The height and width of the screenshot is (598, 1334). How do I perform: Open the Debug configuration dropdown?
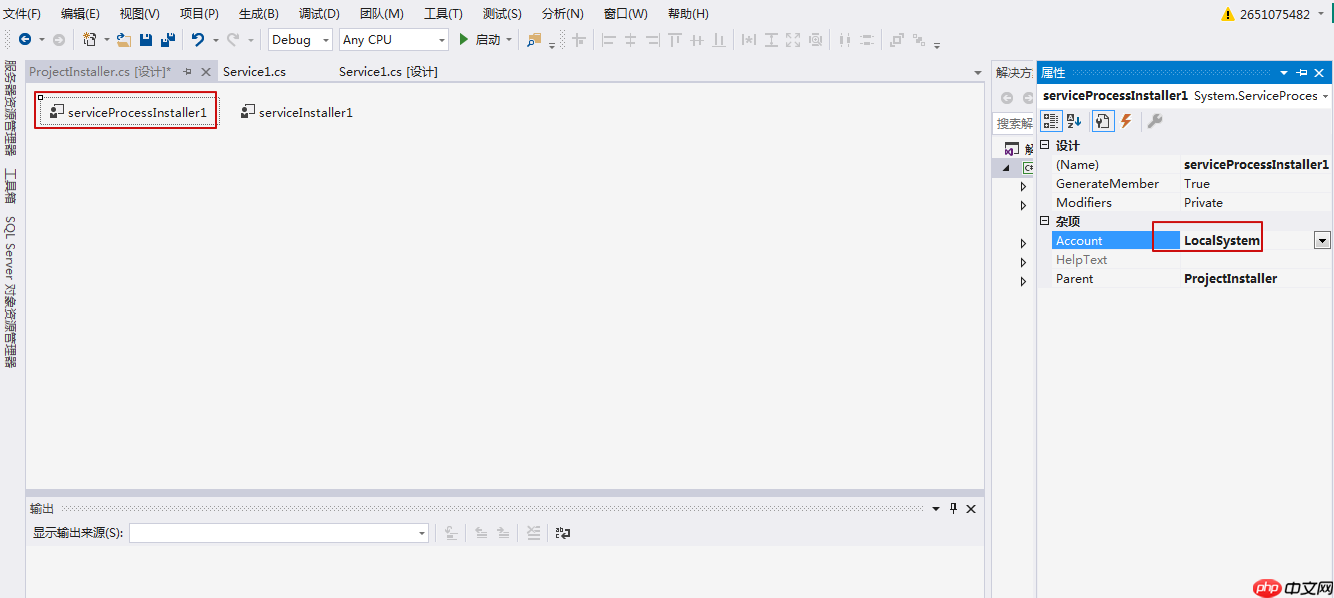(x=300, y=40)
